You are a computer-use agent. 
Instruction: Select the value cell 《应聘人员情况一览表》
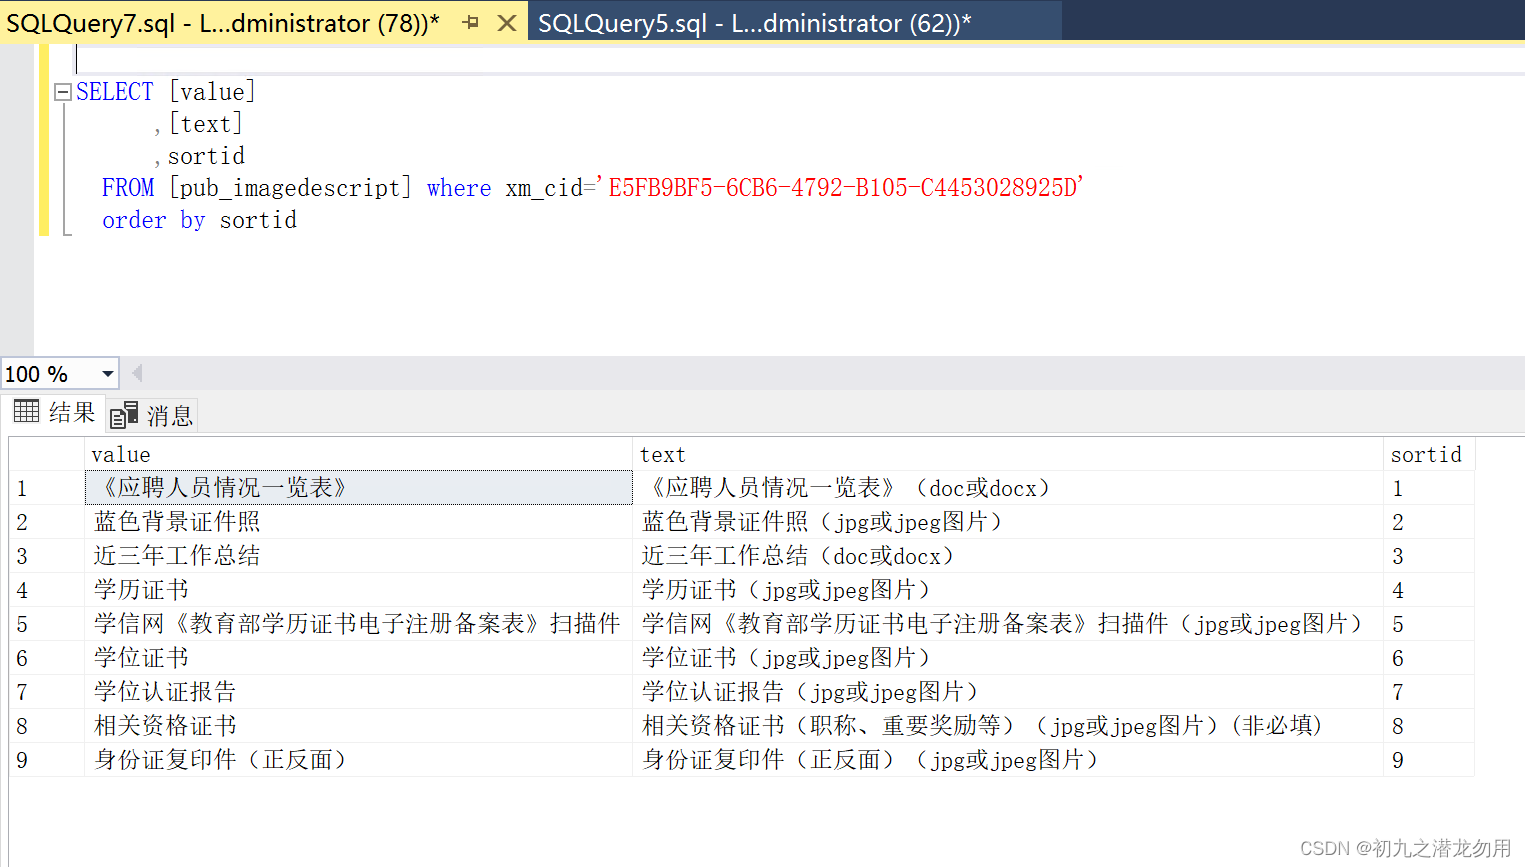tap(358, 488)
